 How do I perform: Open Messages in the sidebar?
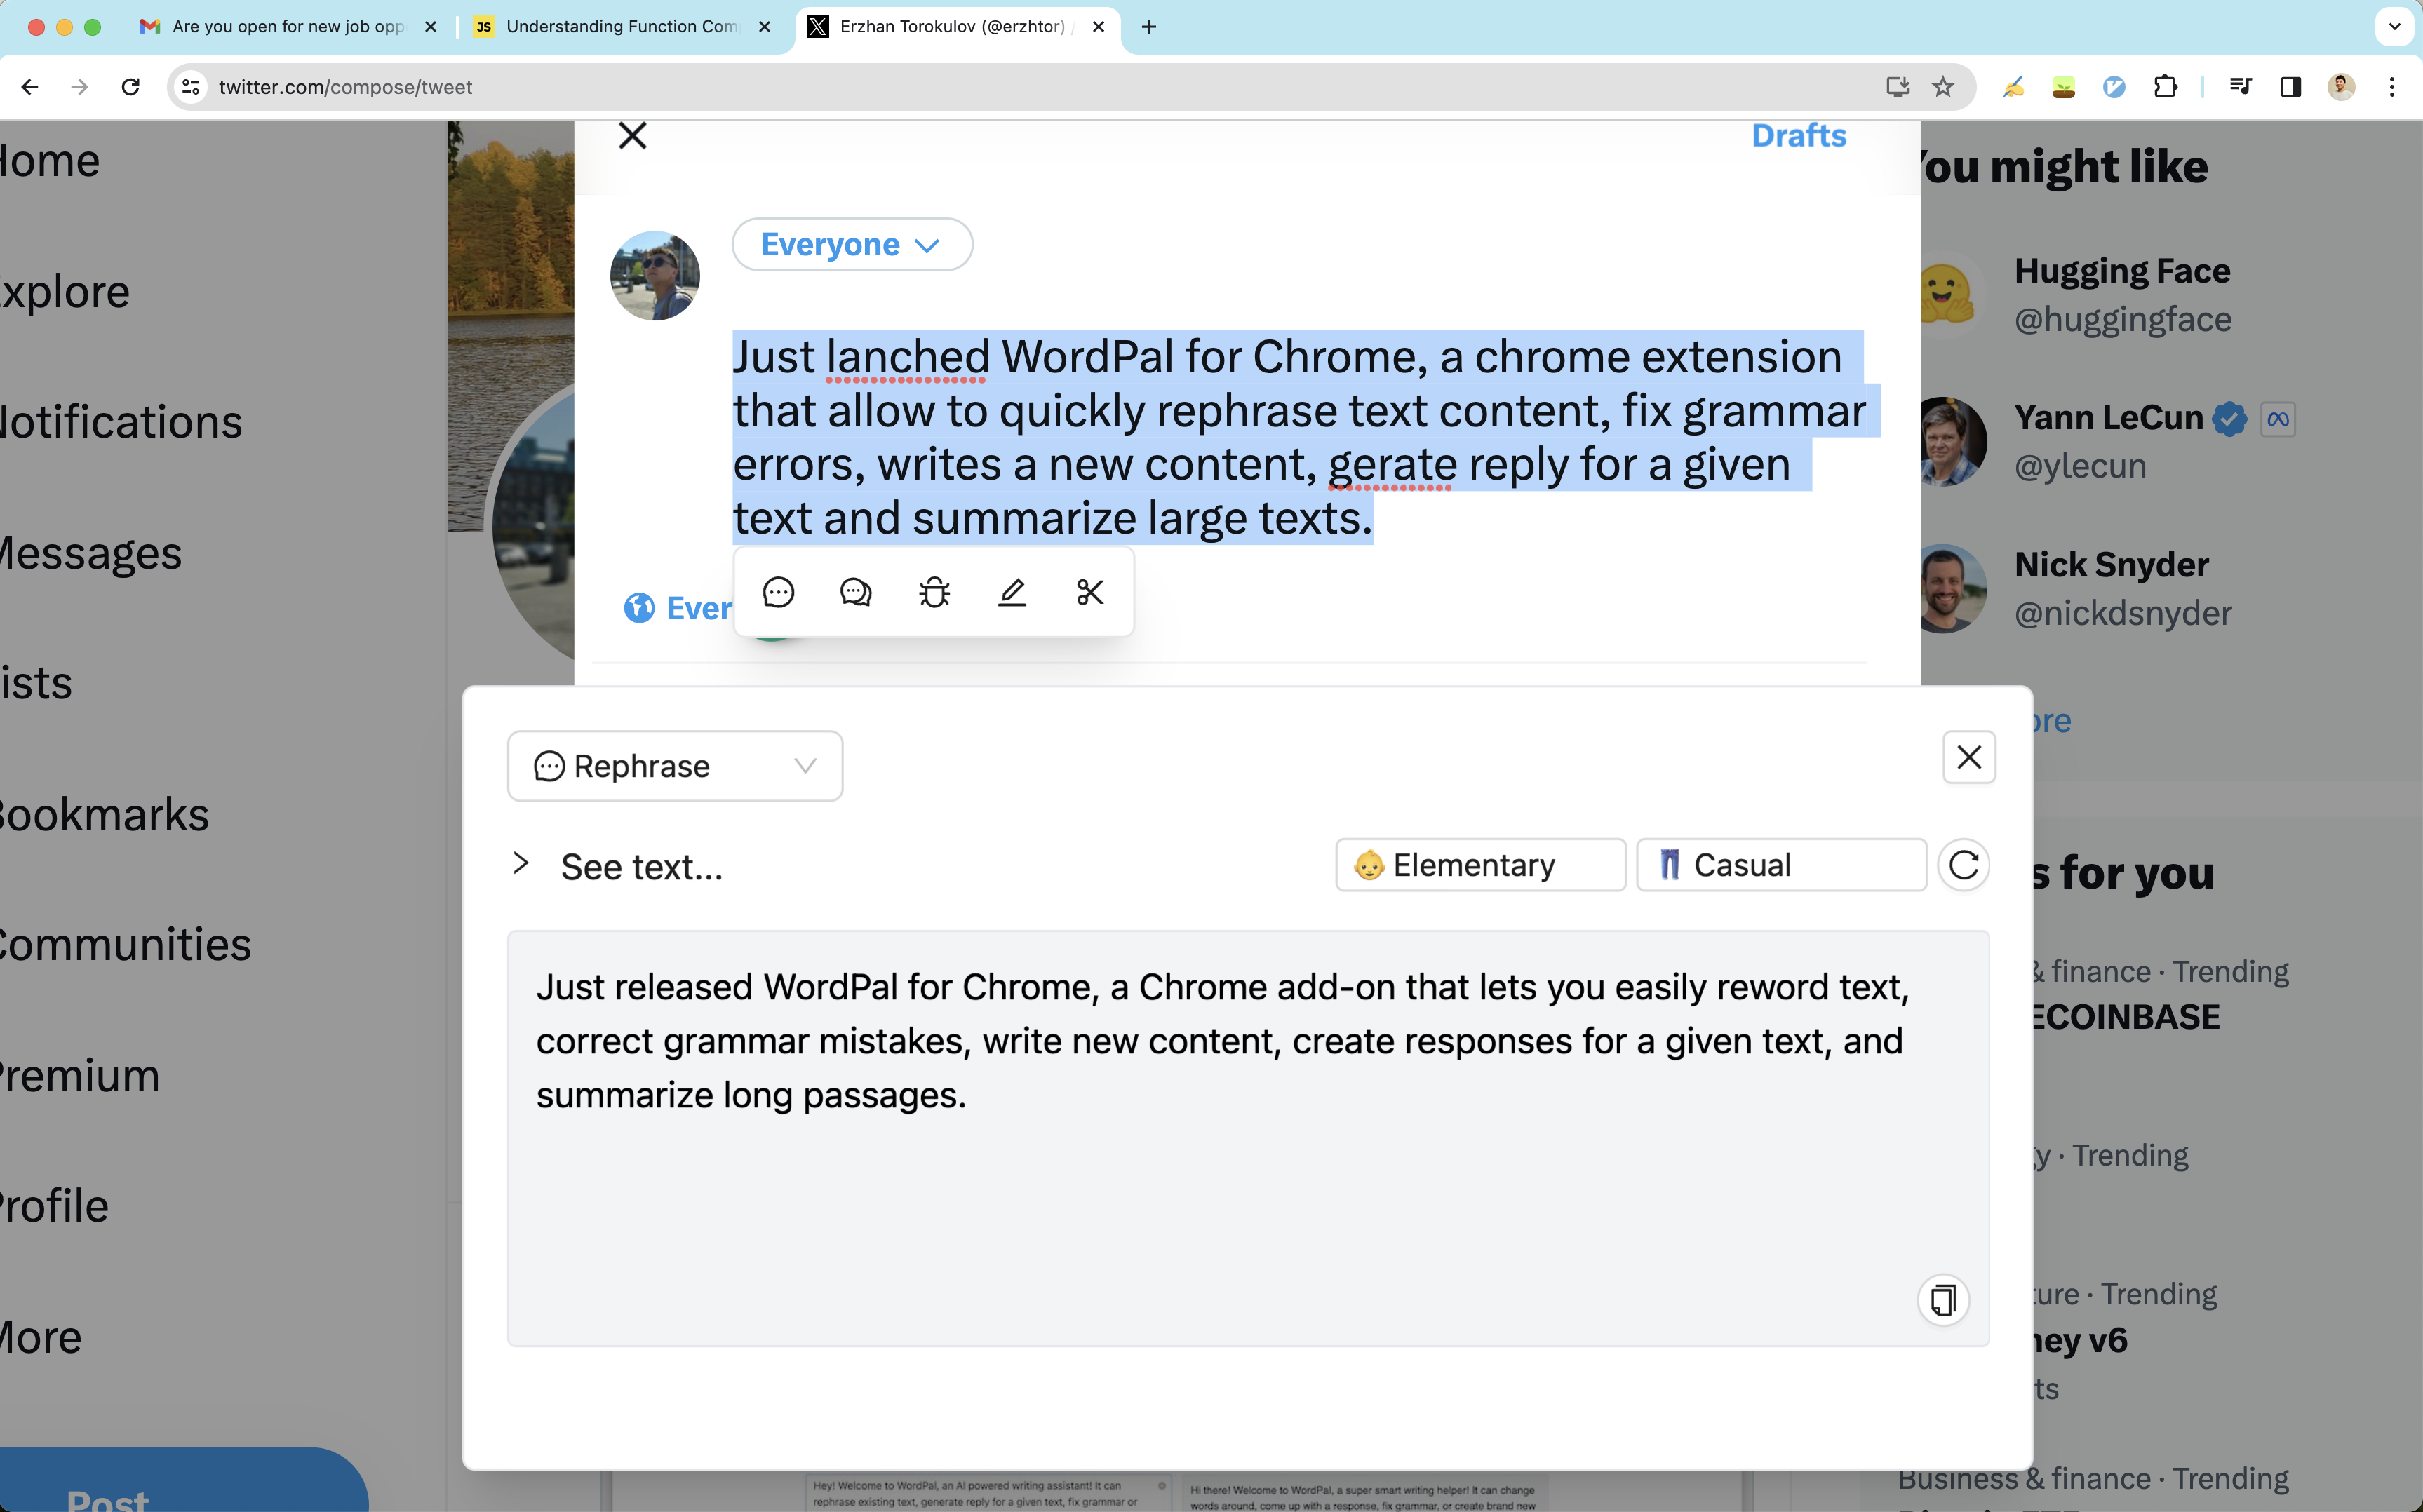(91, 553)
